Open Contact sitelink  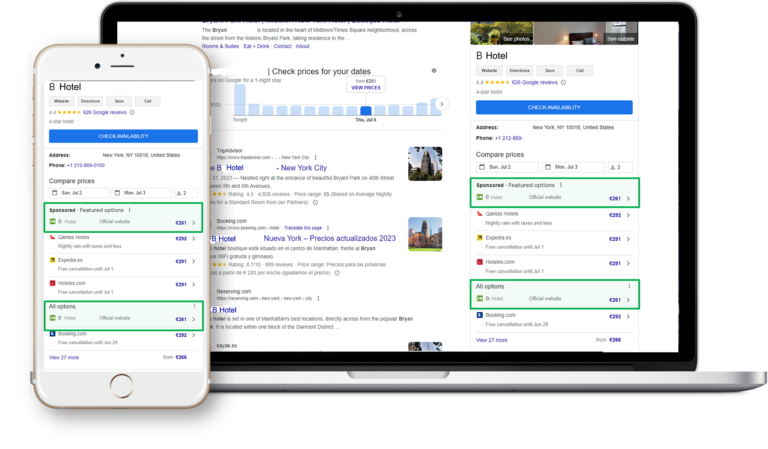coord(283,46)
